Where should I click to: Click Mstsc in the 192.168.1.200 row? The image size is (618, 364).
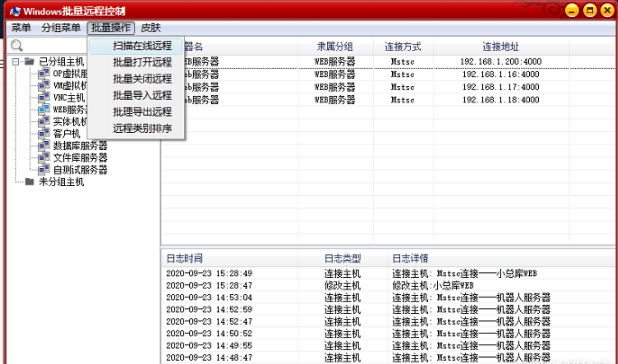click(402, 61)
